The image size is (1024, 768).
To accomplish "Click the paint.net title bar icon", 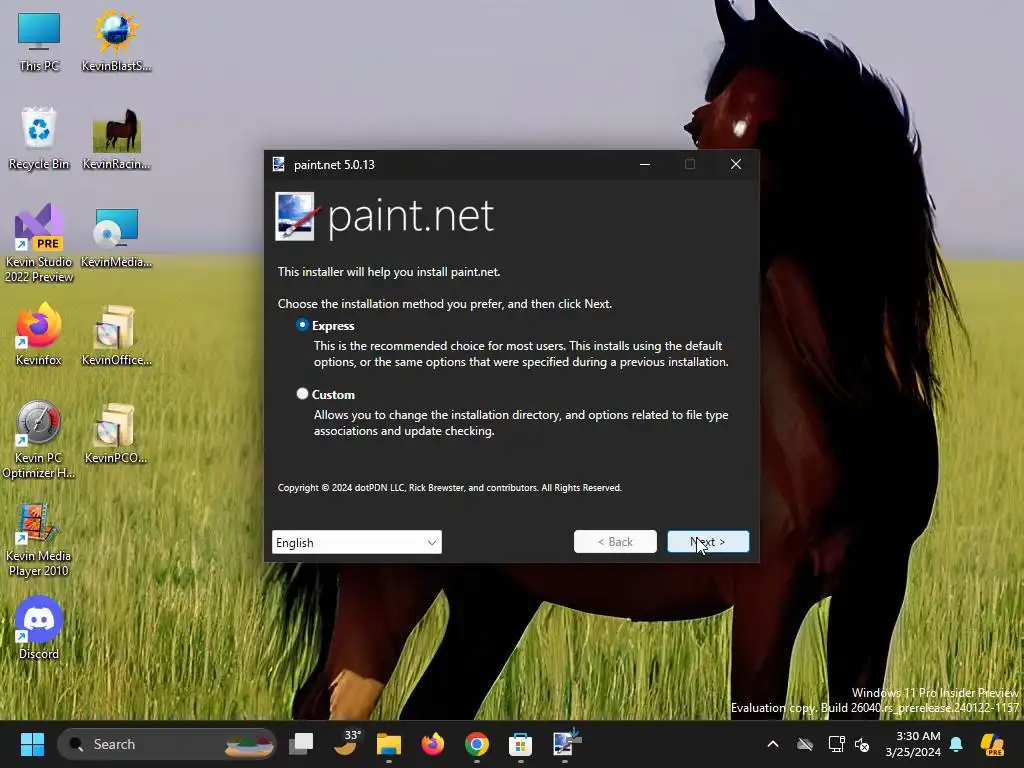I will 279,165.
